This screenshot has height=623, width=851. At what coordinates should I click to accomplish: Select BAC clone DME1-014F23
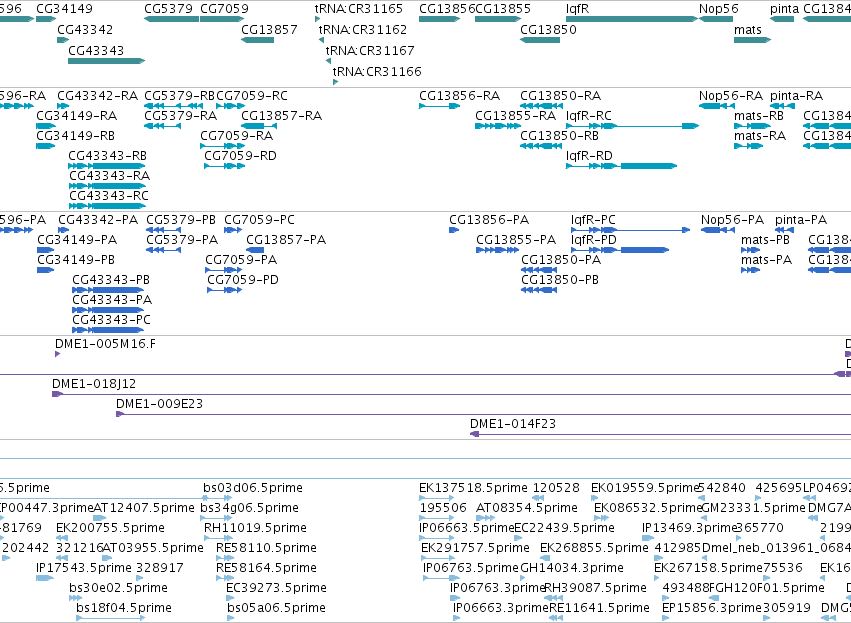[661, 435]
